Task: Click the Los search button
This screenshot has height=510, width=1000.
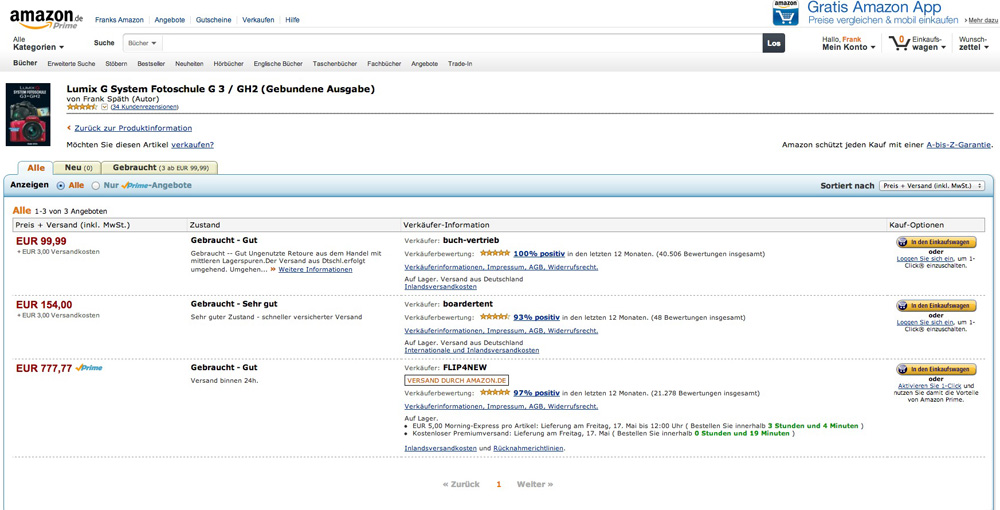Action: tap(774, 43)
